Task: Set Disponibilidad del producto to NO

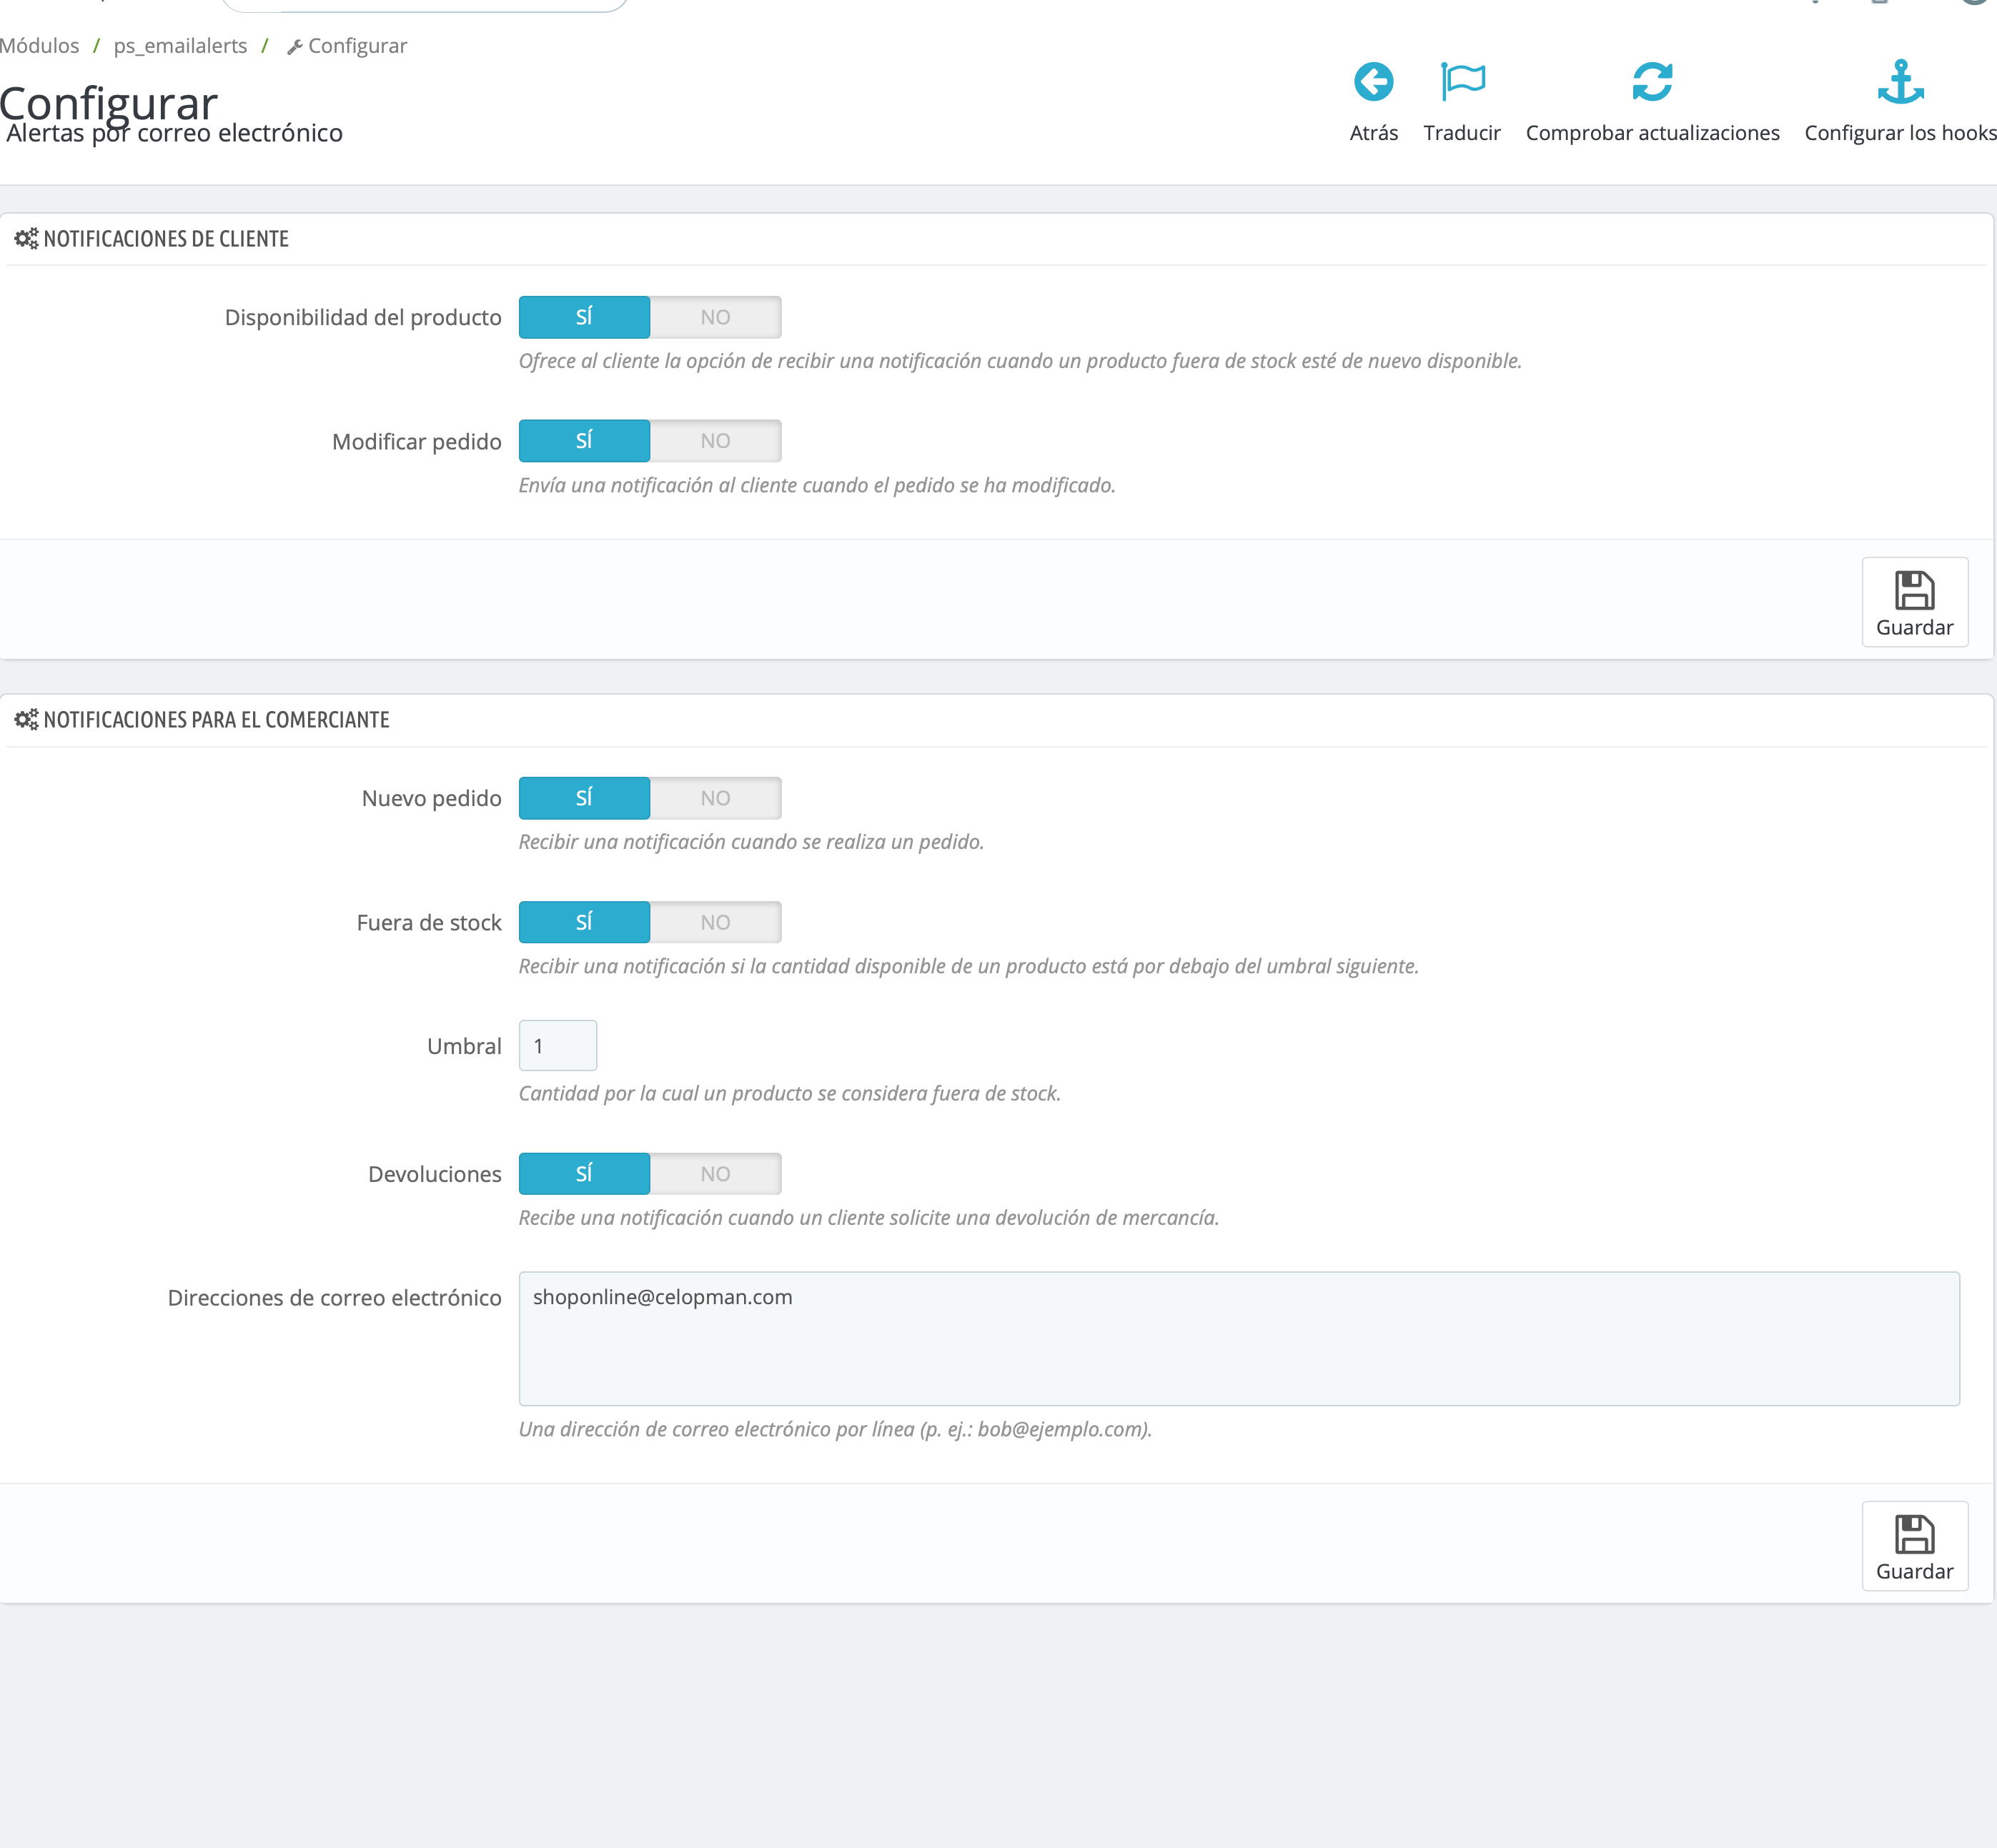Action: (x=715, y=317)
